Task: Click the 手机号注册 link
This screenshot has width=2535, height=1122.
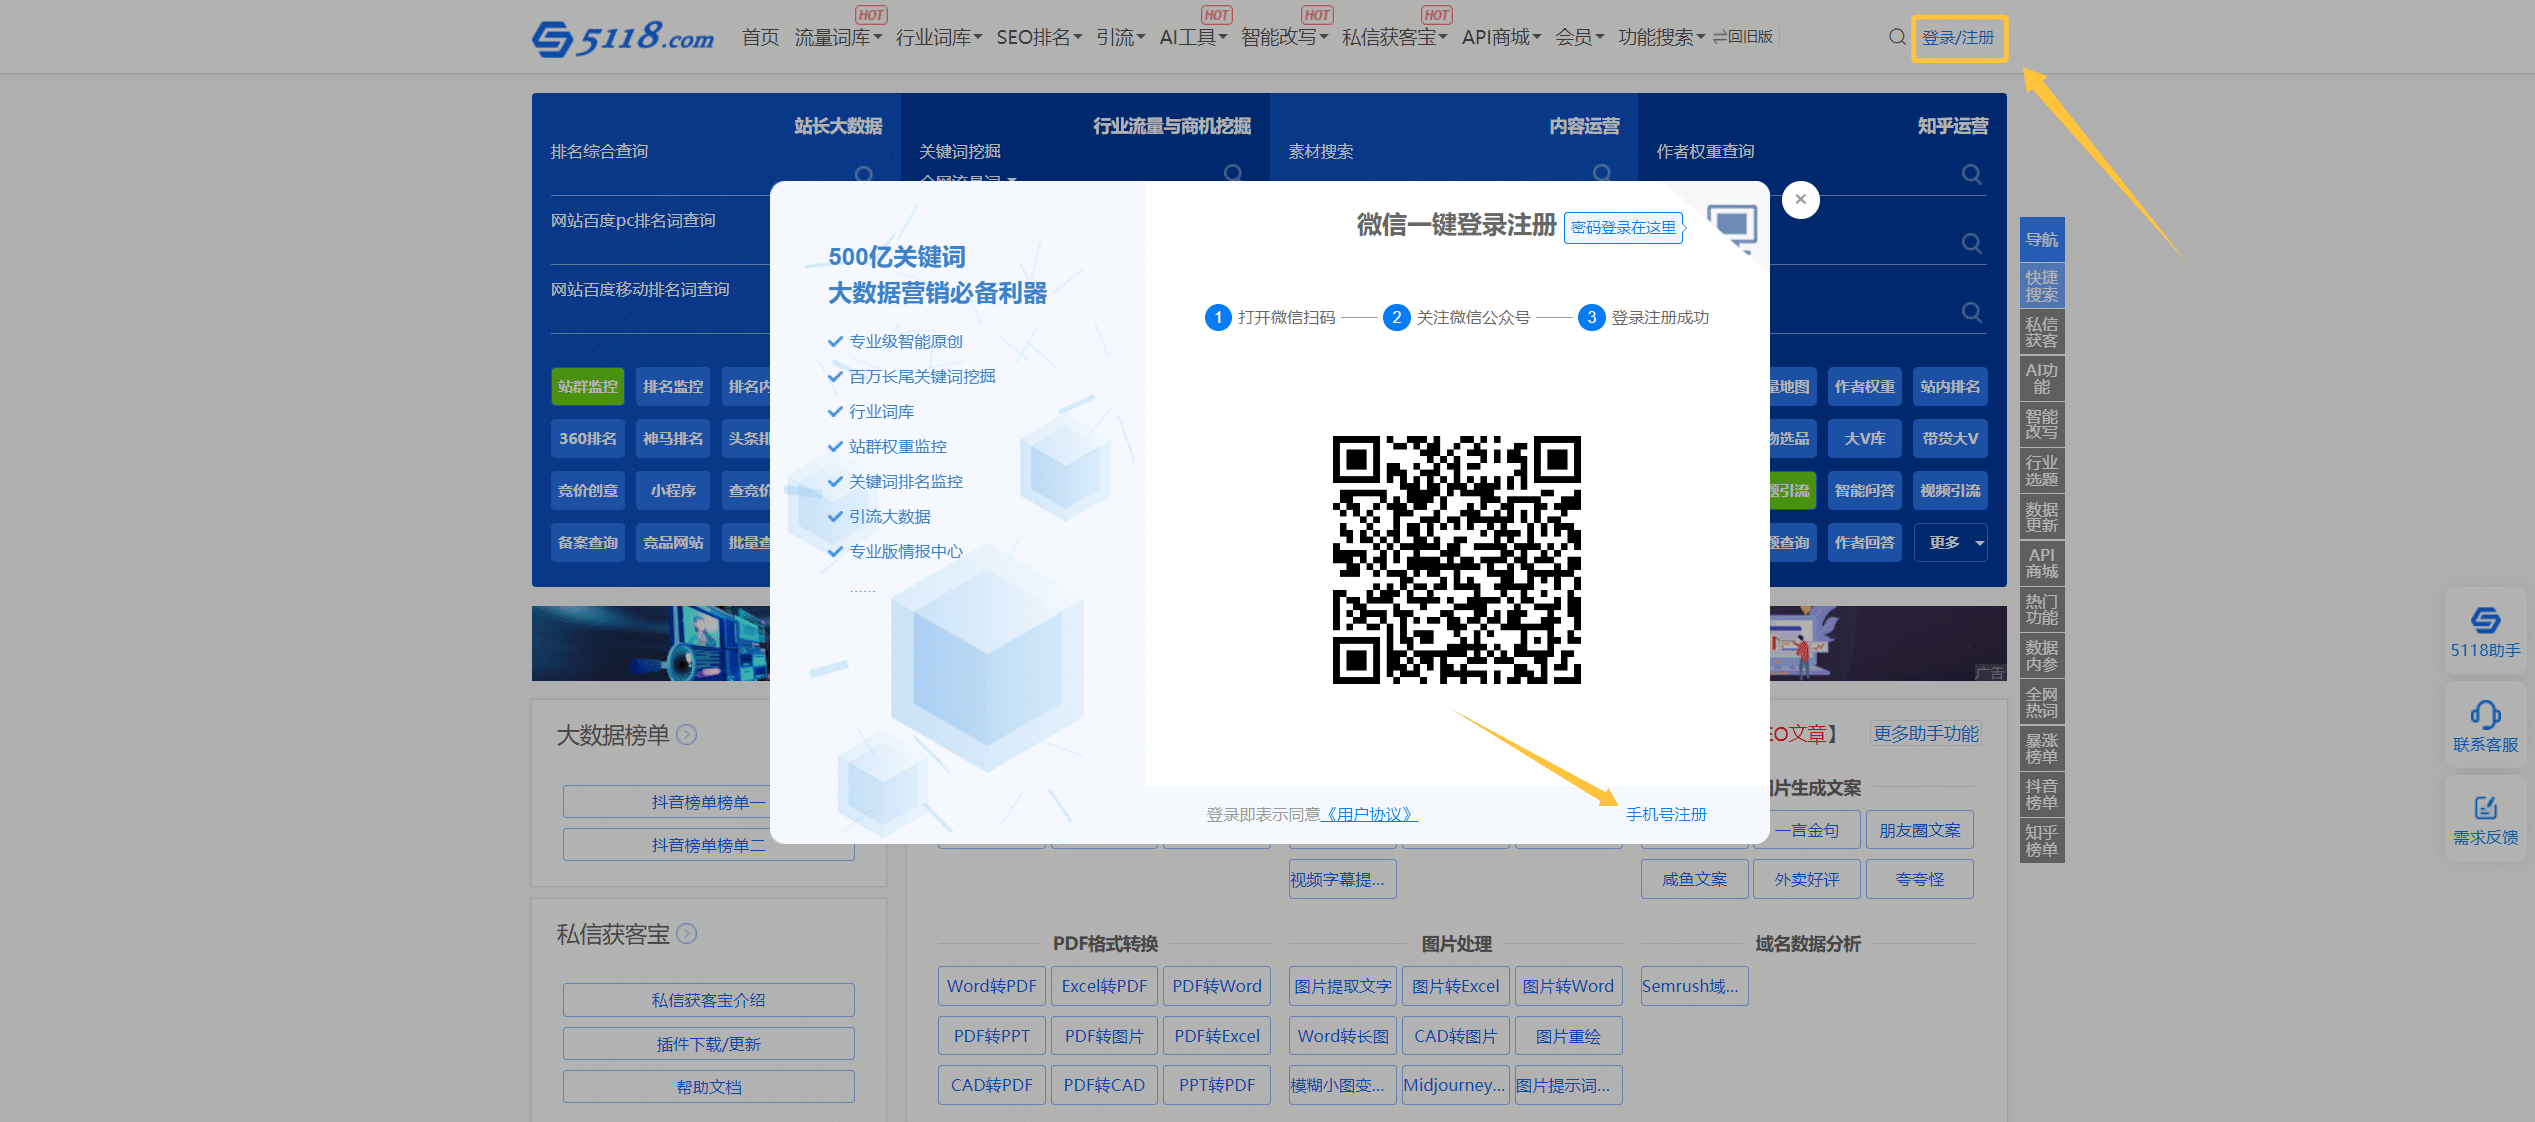Action: 1666,815
